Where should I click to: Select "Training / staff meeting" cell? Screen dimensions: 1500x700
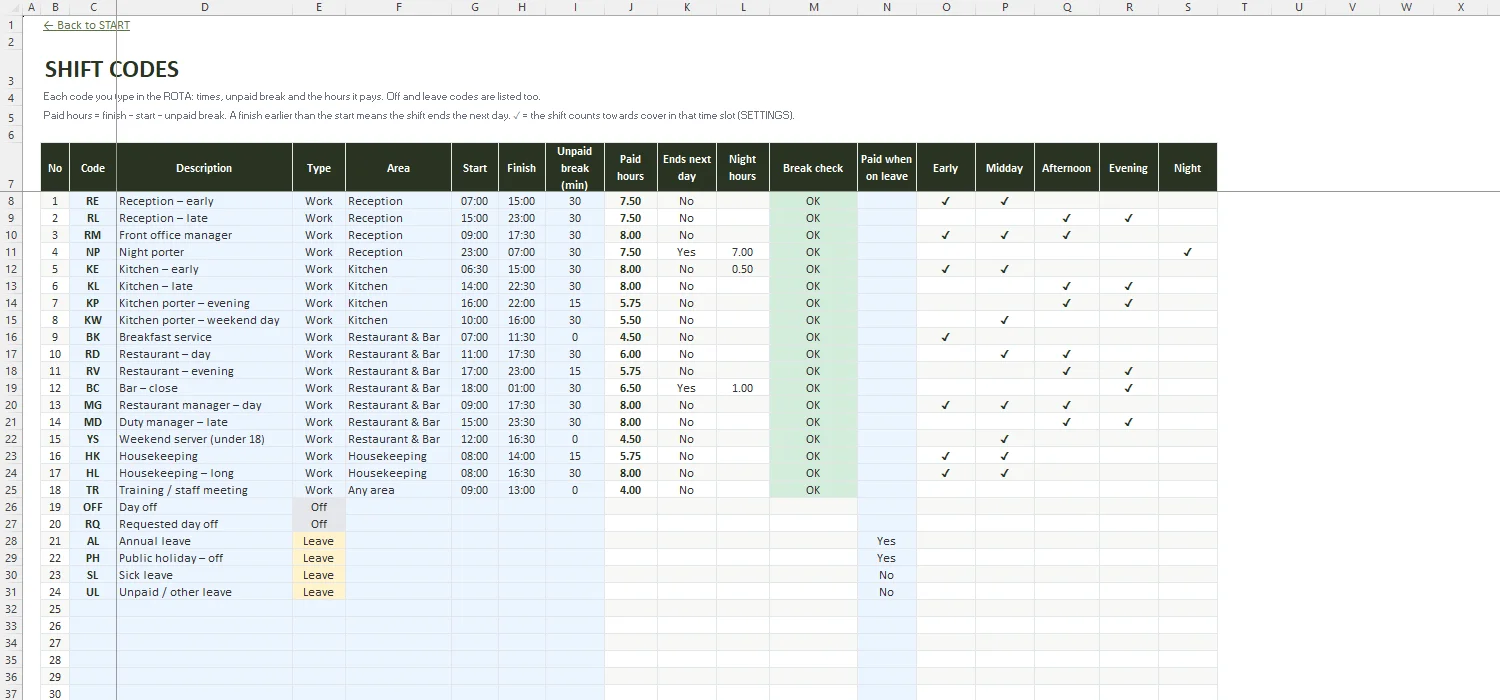tap(204, 490)
